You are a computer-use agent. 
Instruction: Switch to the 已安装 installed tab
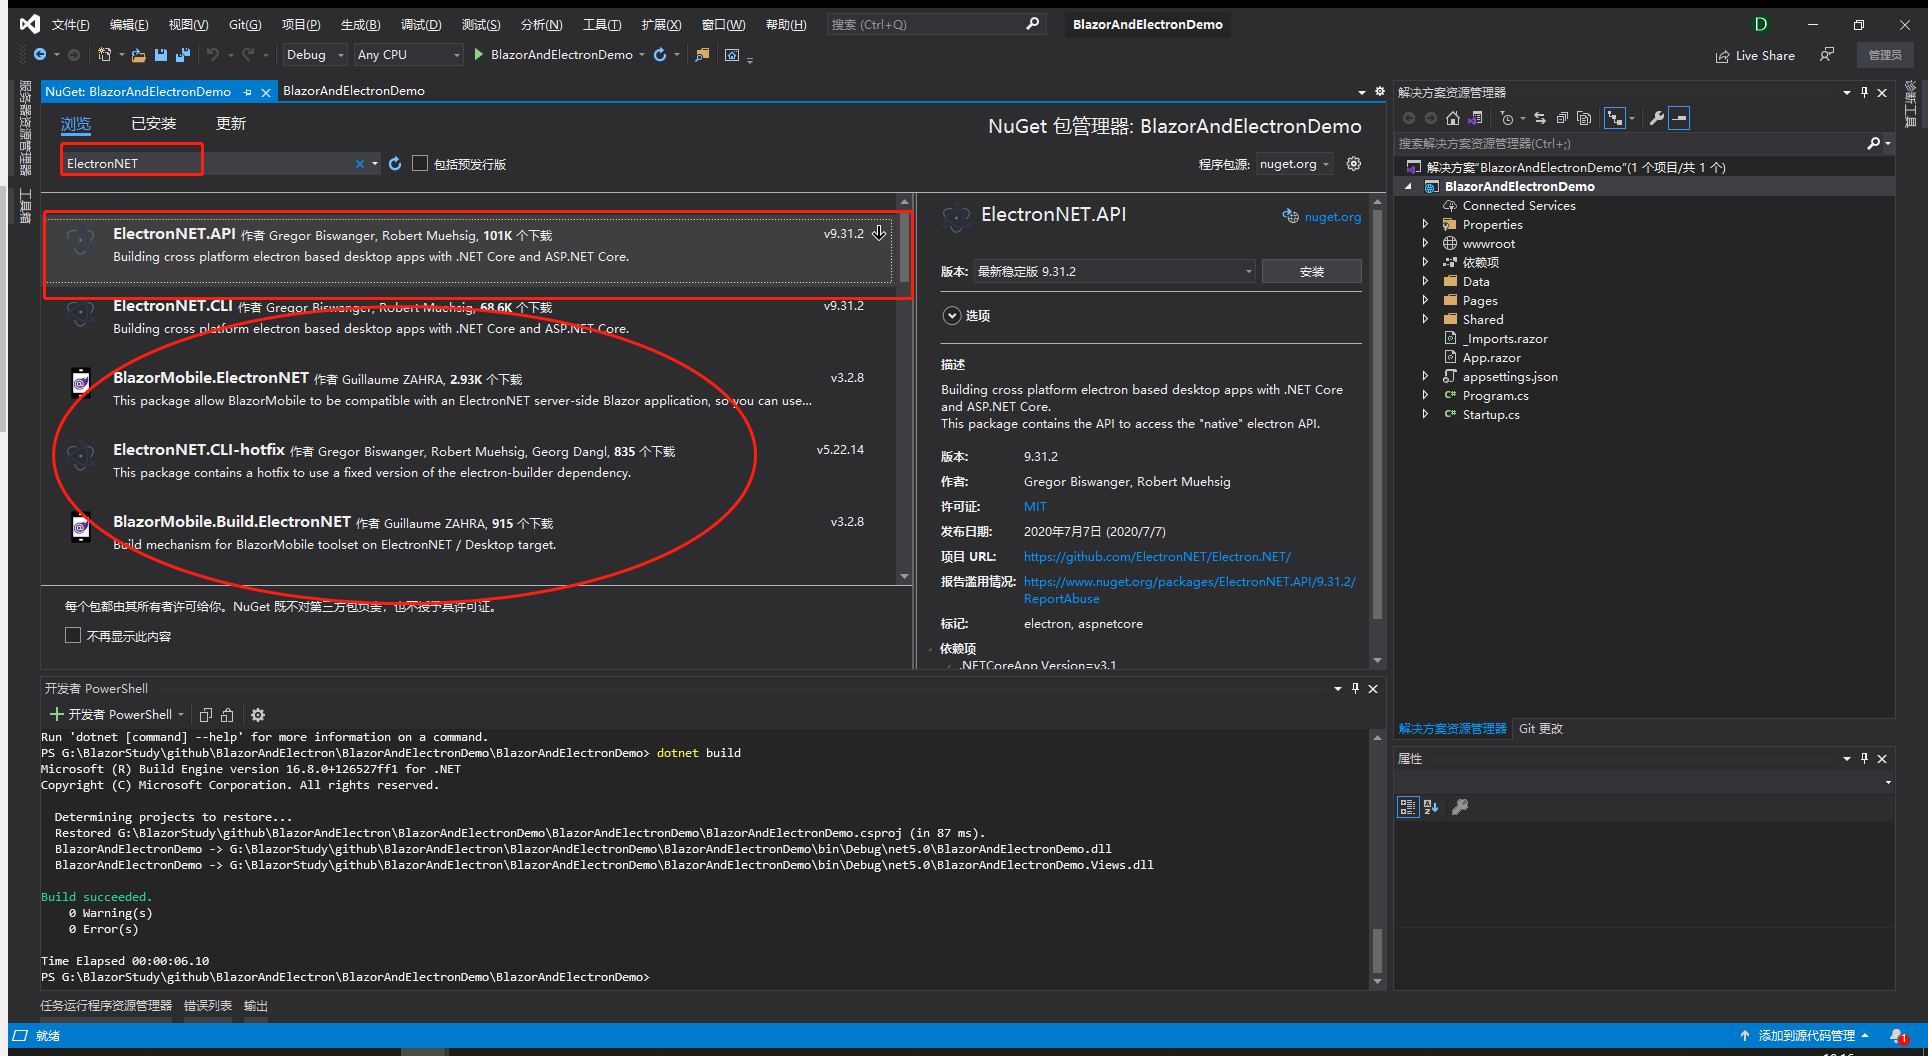[154, 124]
